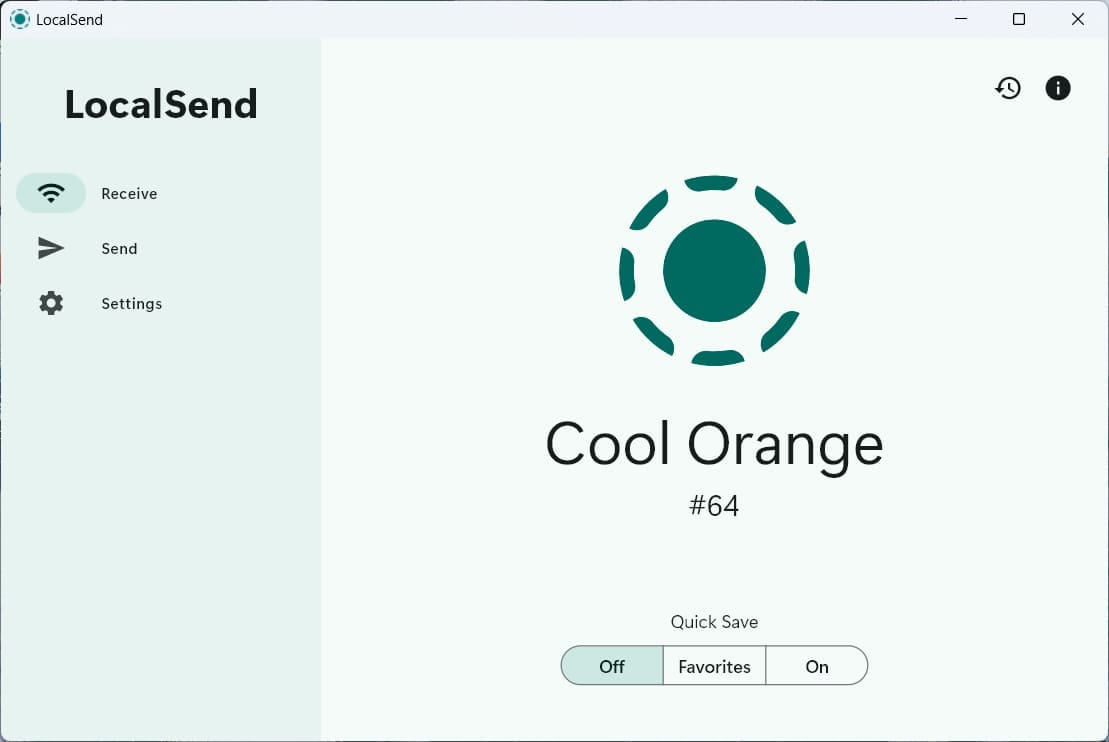
Task: Open the transfer history icon
Action: point(1008,88)
